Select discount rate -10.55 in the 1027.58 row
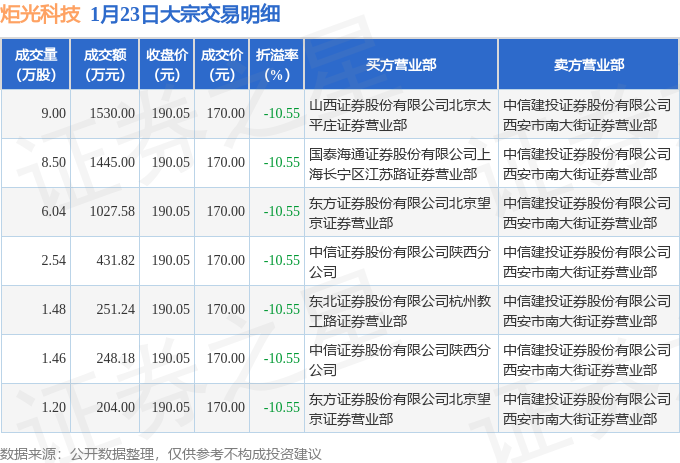This screenshot has height=463, width=680. pyautogui.click(x=282, y=212)
